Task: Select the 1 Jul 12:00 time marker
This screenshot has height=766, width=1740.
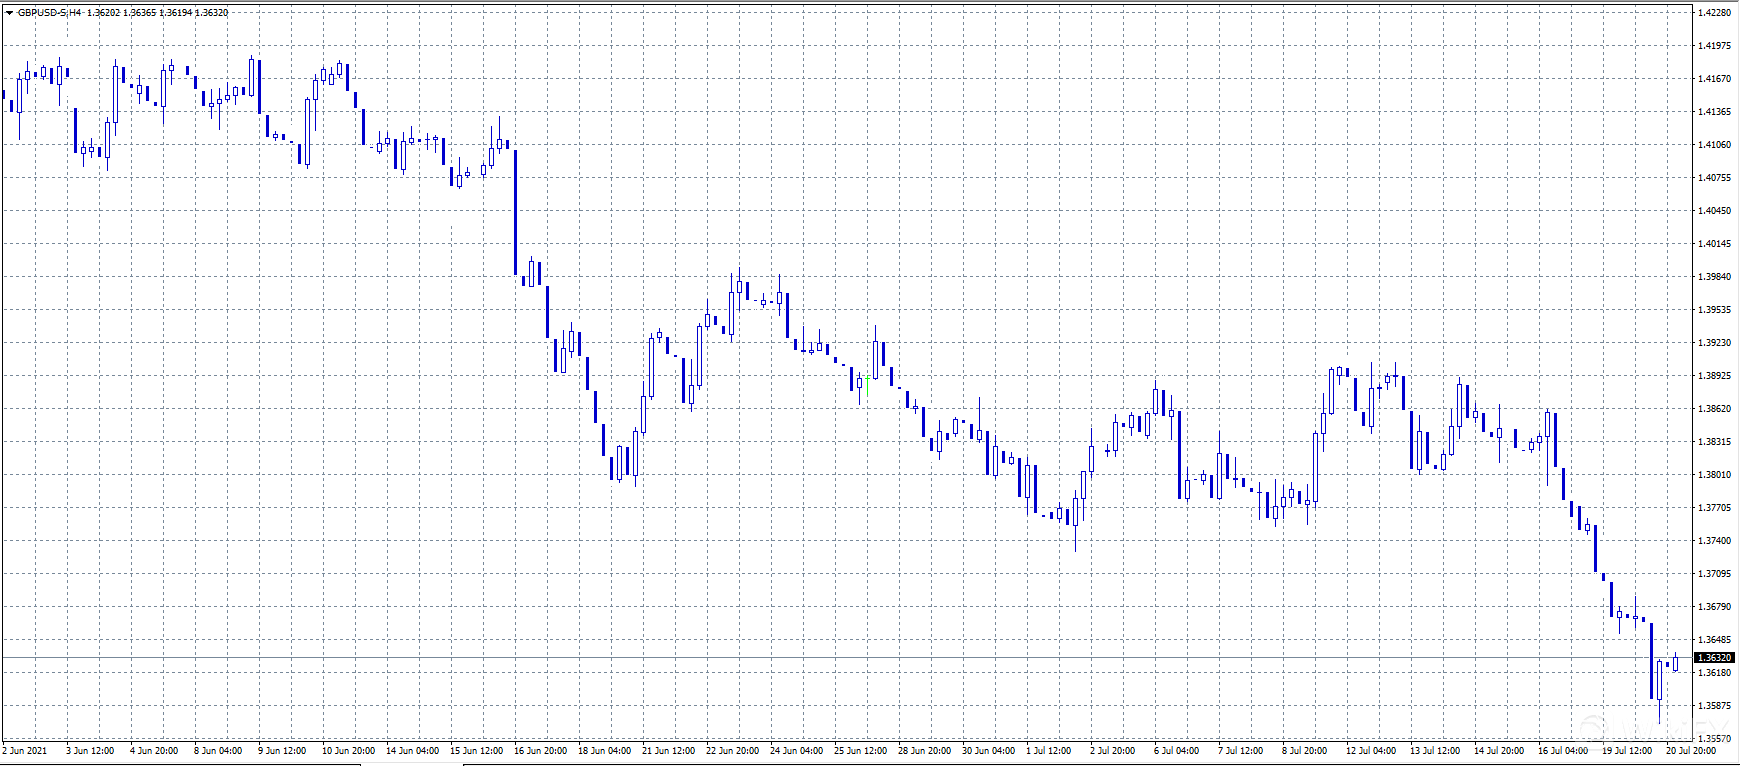Action: pos(1048,751)
